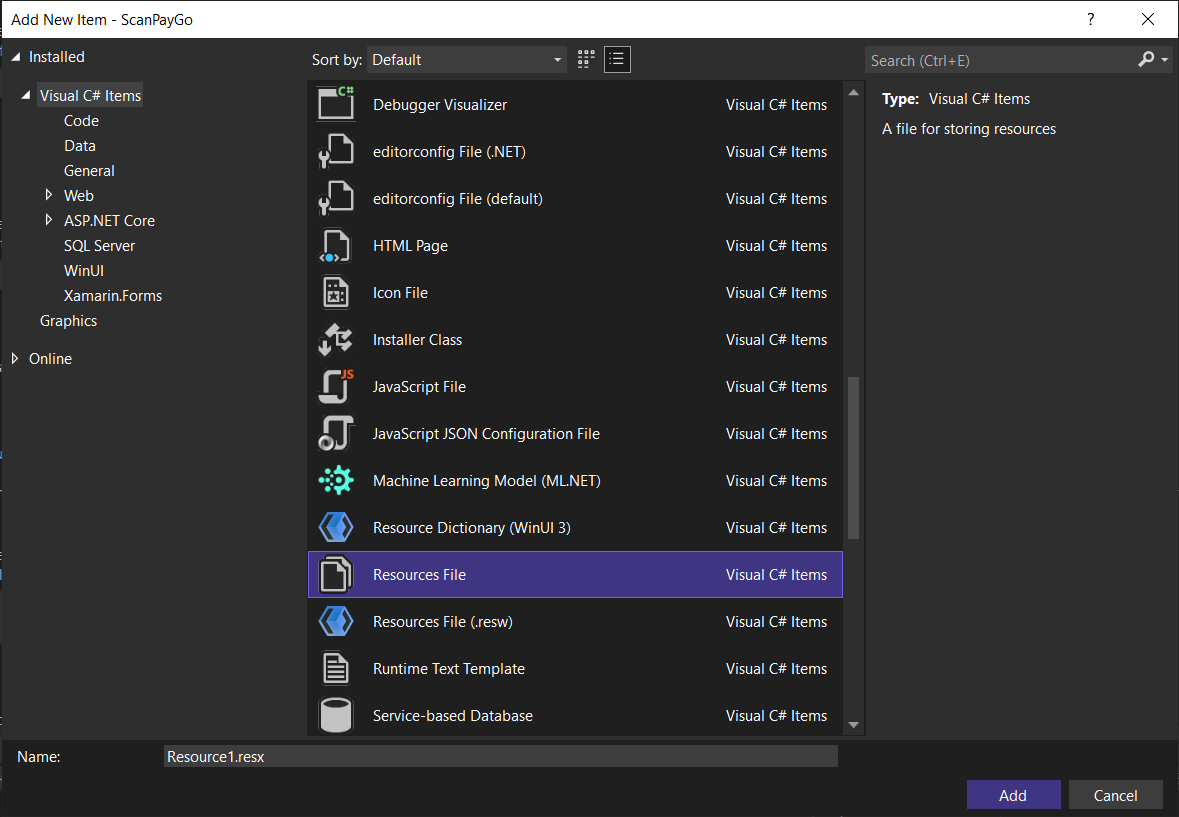Click the Runtime Text Template icon
Viewport: 1179px width, 817px height.
[336, 669]
